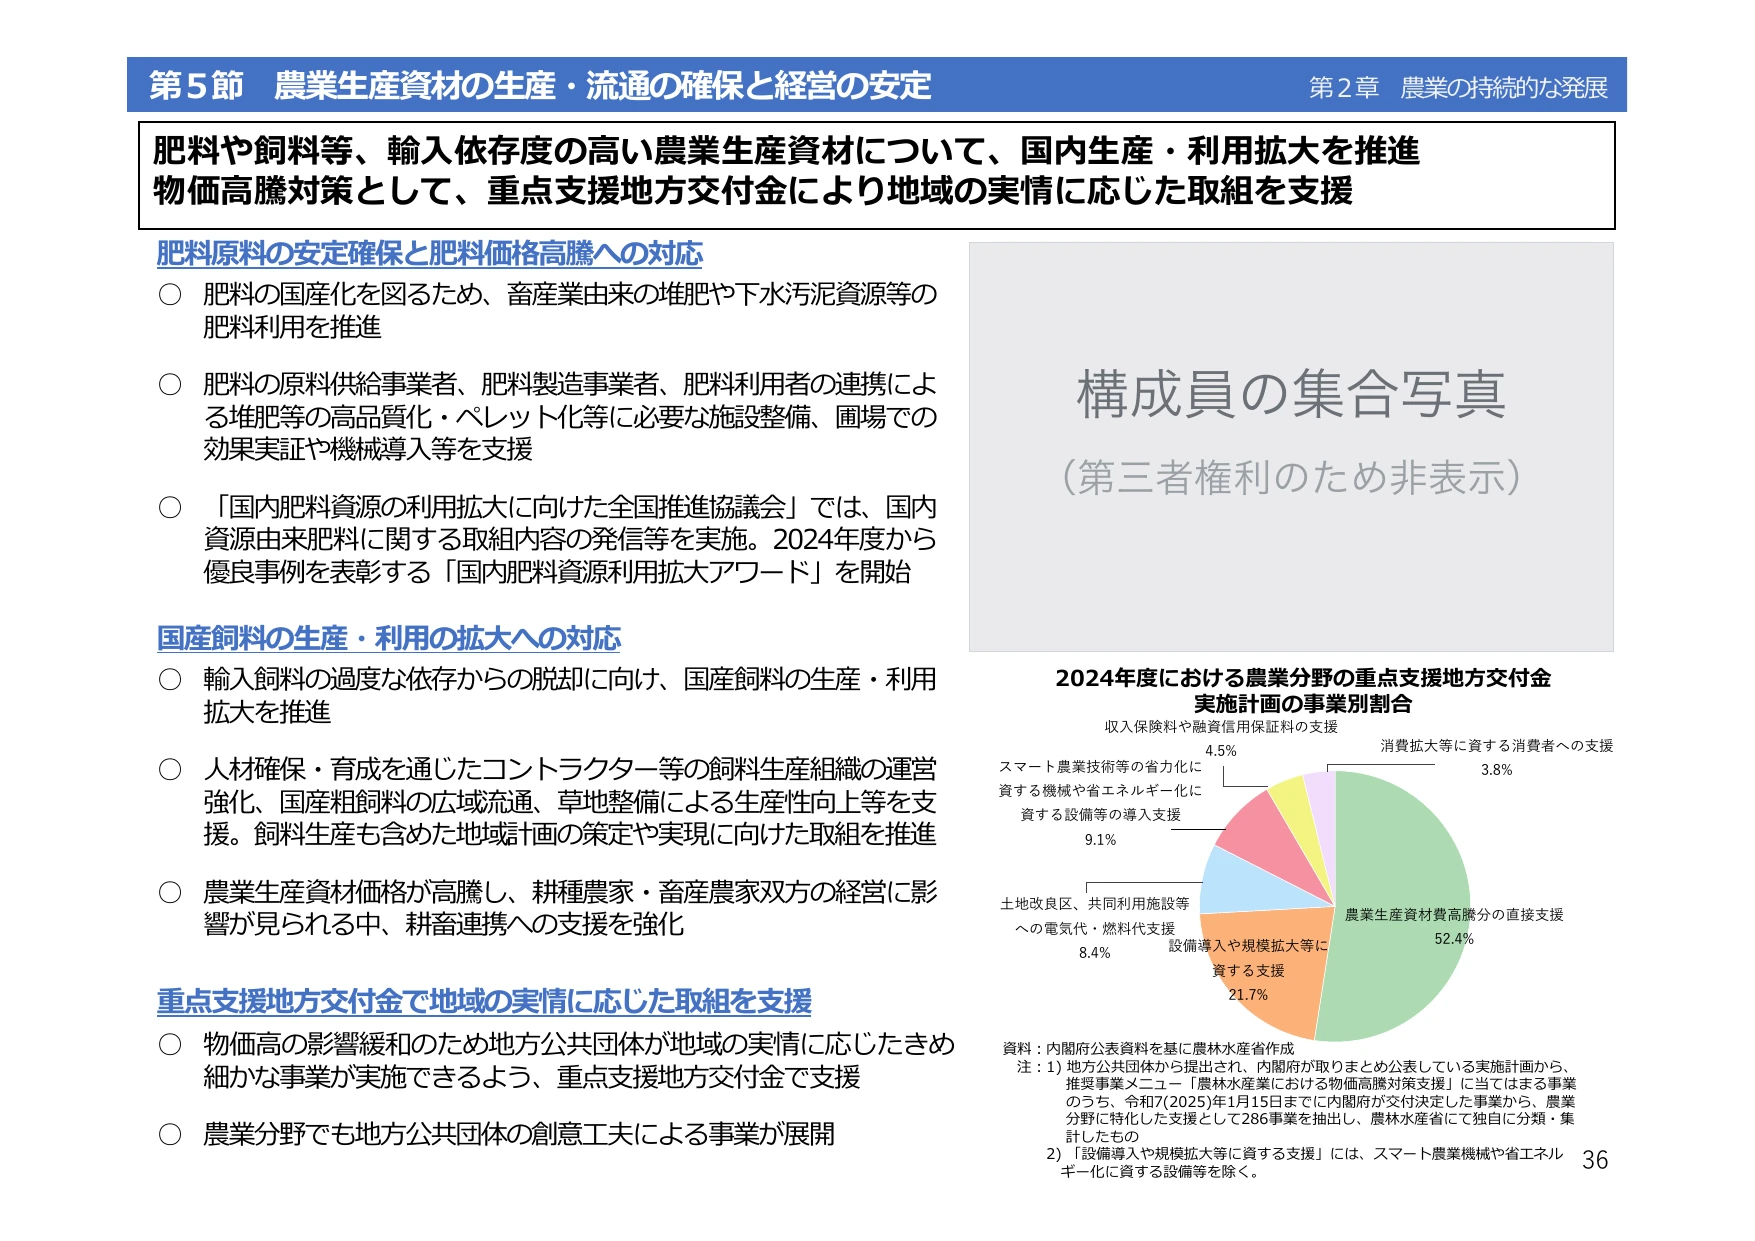Click the page number 36

point(1595,1160)
